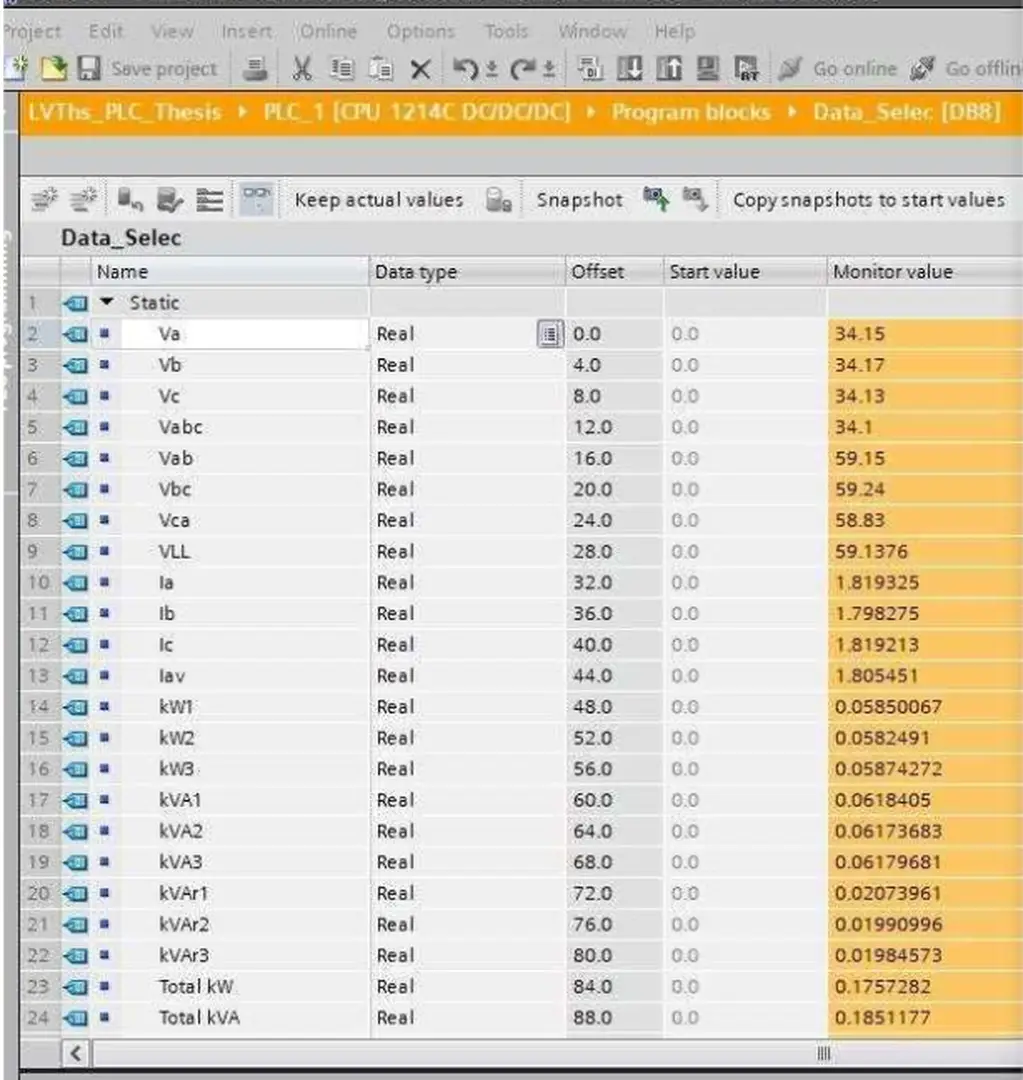Image resolution: width=1023 pixels, height=1080 pixels.
Task: Click the Cut scissors icon
Action: (x=302, y=69)
